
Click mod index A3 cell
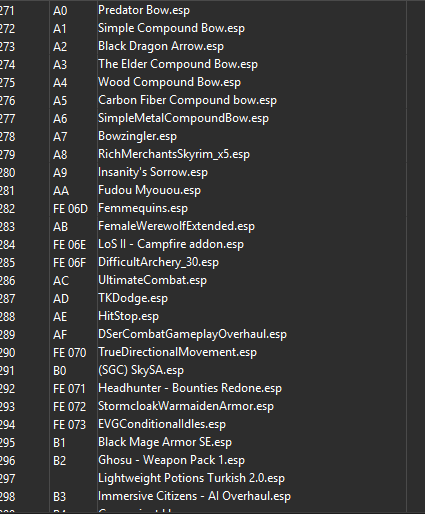(x=60, y=65)
